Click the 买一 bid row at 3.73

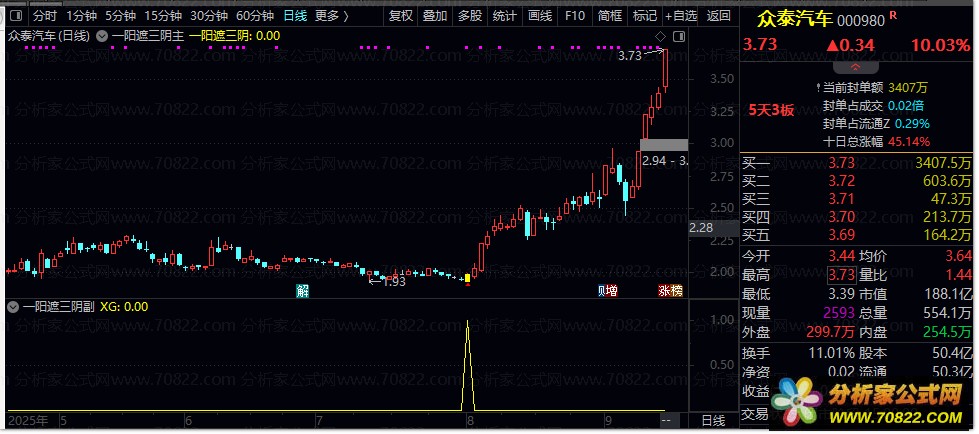pos(858,164)
